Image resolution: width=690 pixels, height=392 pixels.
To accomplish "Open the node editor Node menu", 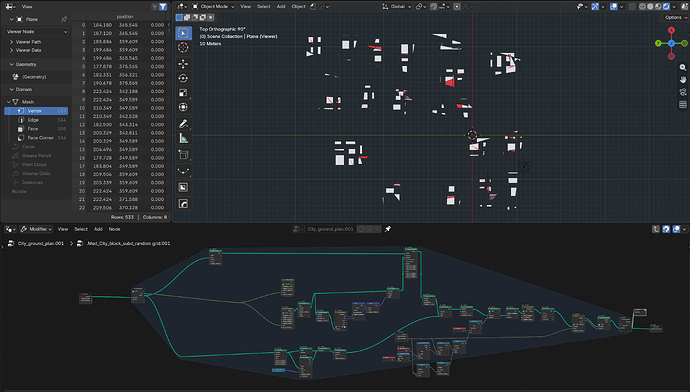I will [x=114, y=229].
